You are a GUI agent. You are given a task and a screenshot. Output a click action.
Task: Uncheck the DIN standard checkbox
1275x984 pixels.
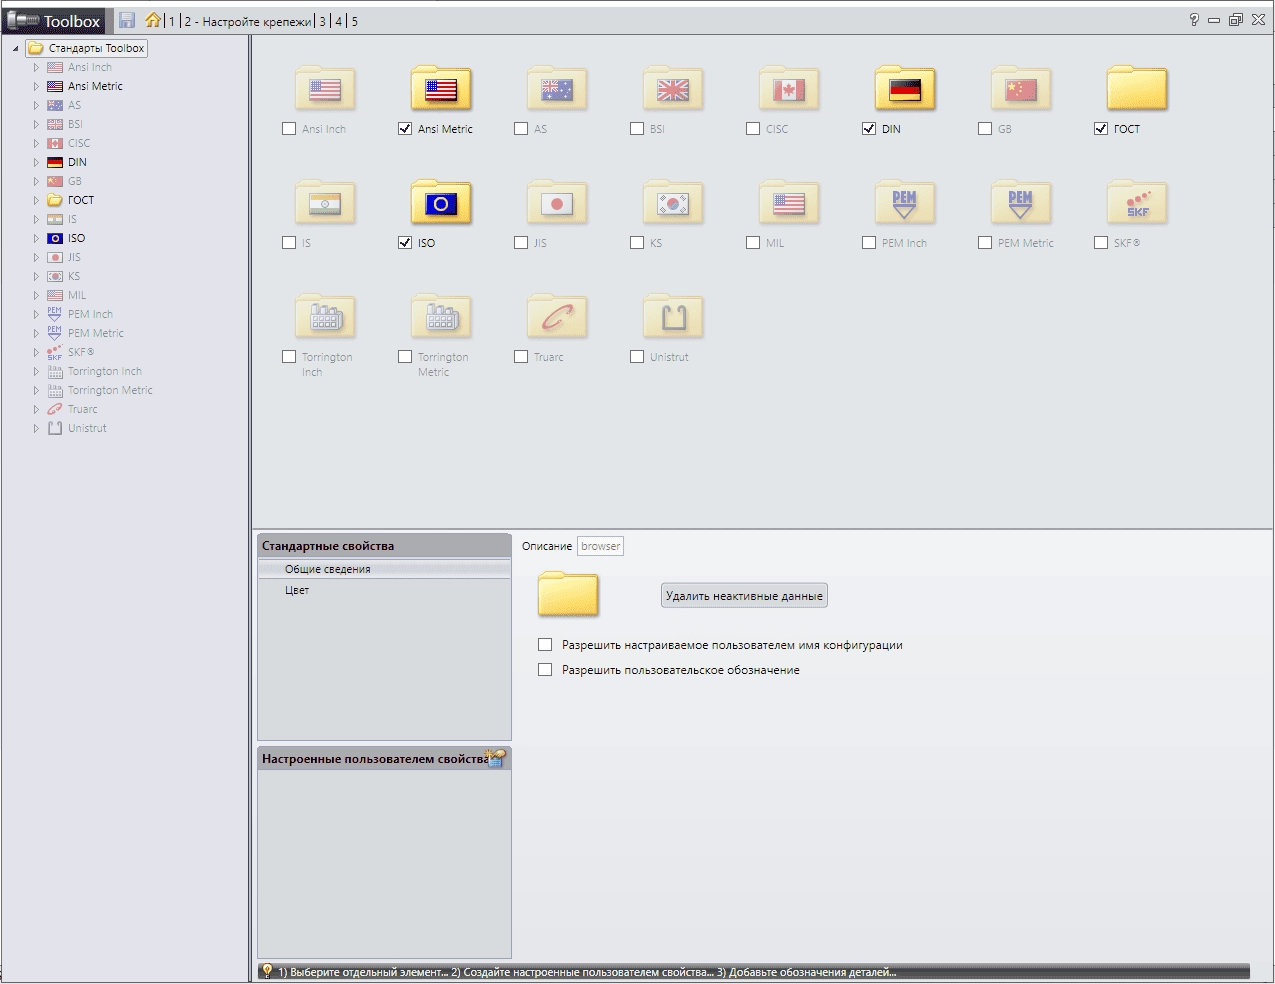[869, 129]
